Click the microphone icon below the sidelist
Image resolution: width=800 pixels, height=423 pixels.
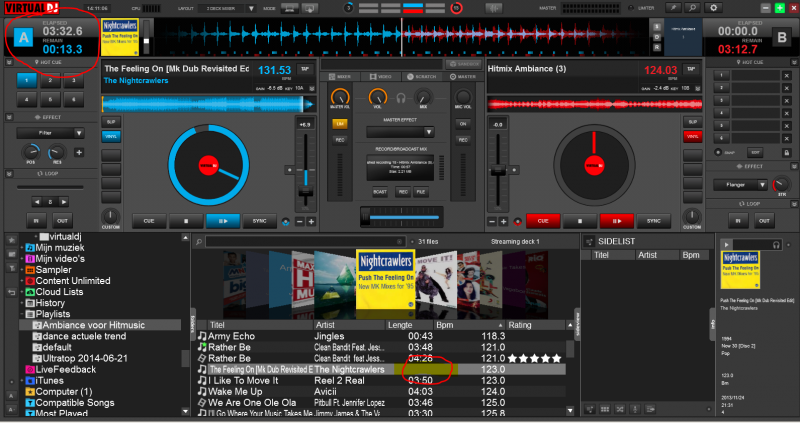[635, 409]
